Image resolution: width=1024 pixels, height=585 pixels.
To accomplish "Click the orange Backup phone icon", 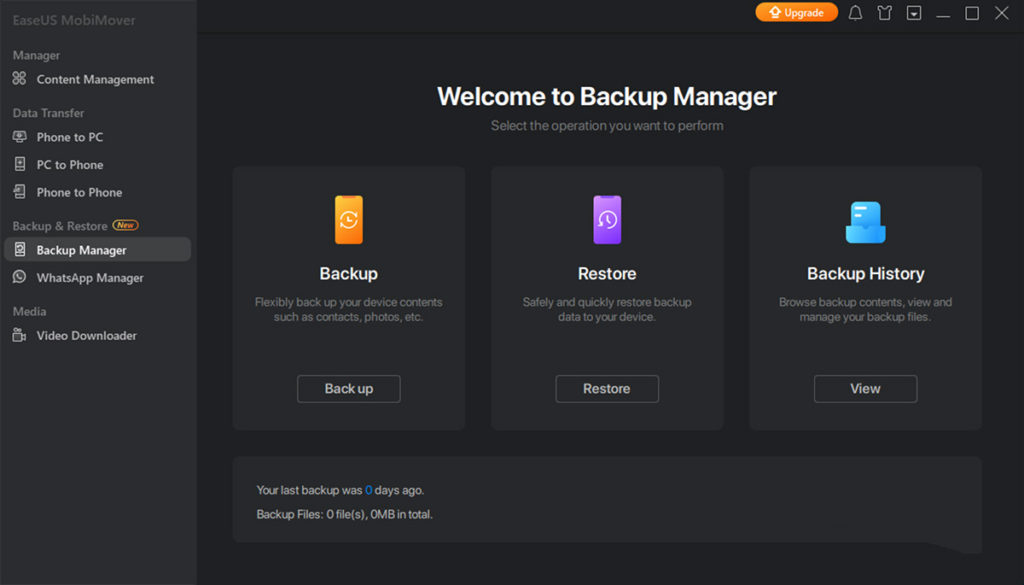I will (x=349, y=220).
